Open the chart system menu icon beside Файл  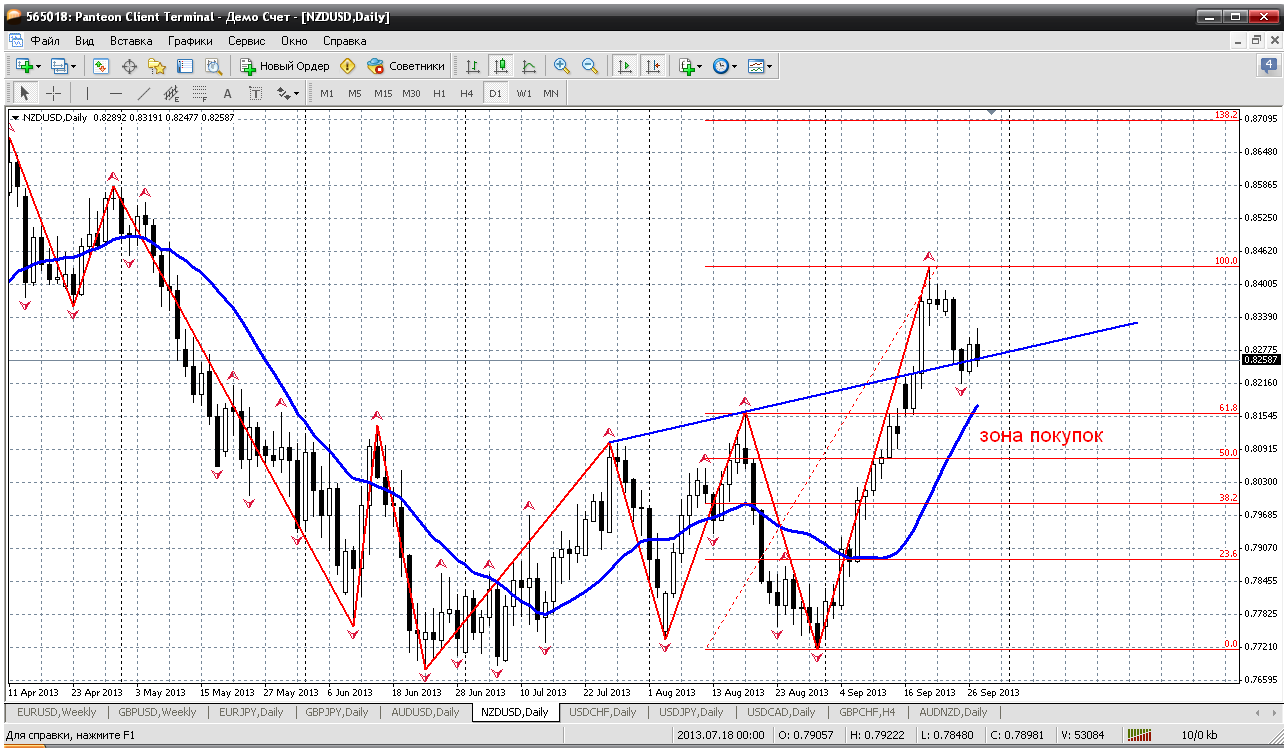[x=15, y=41]
